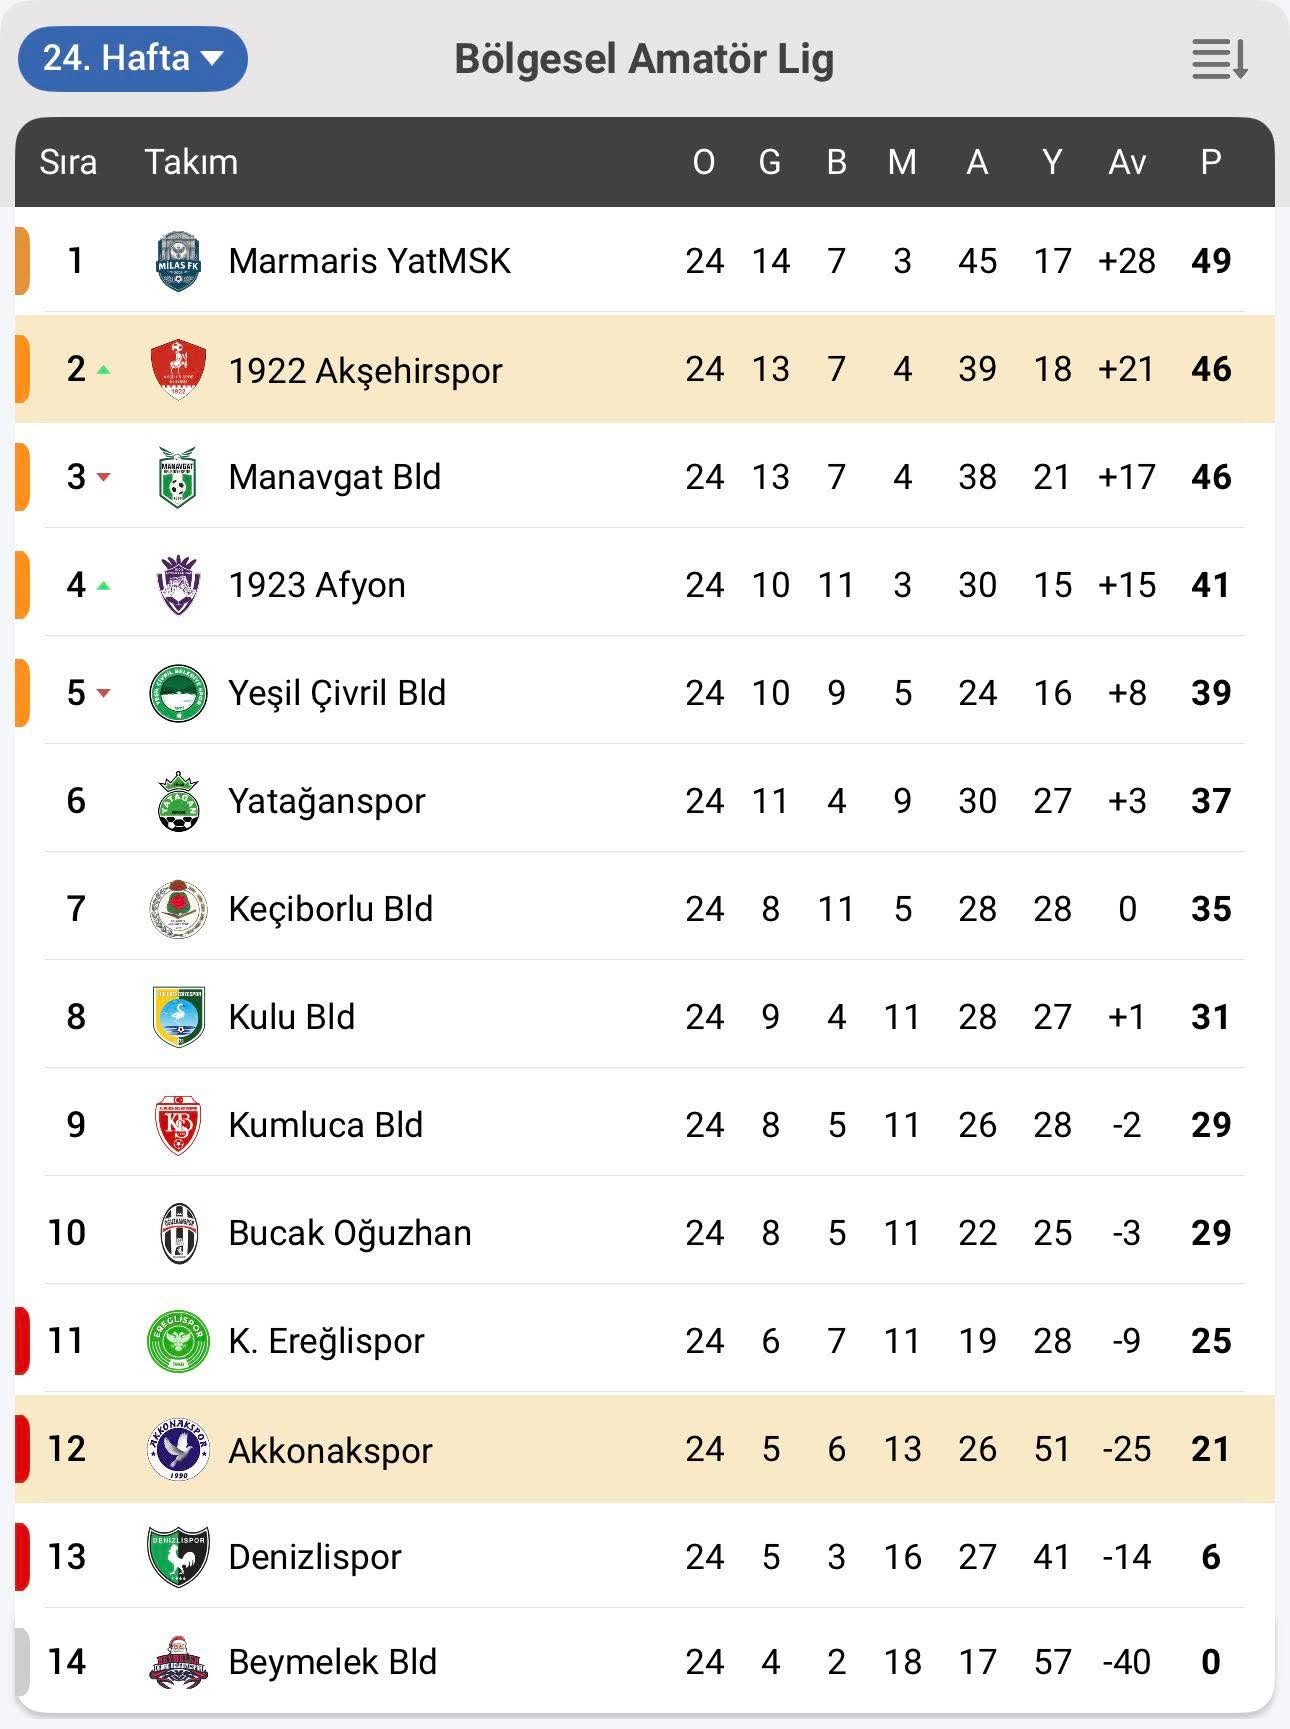Sort table by P points column
The width and height of the screenshot is (1290, 1729).
[x=1210, y=162]
